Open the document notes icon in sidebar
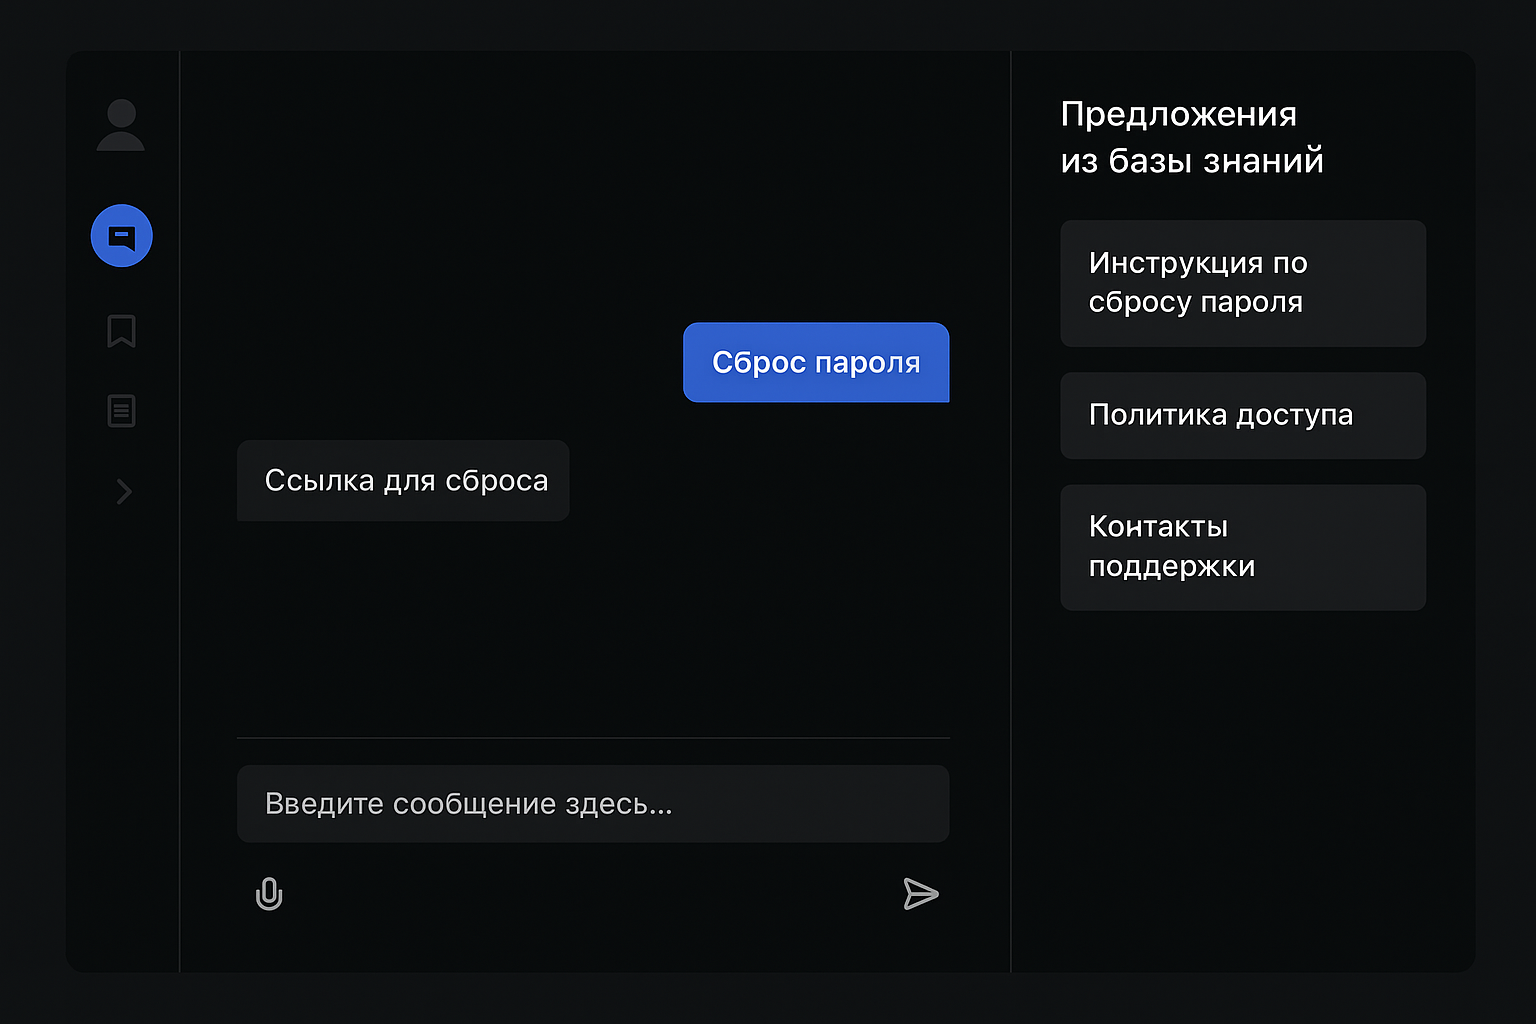This screenshot has width=1536, height=1024. click(x=122, y=411)
